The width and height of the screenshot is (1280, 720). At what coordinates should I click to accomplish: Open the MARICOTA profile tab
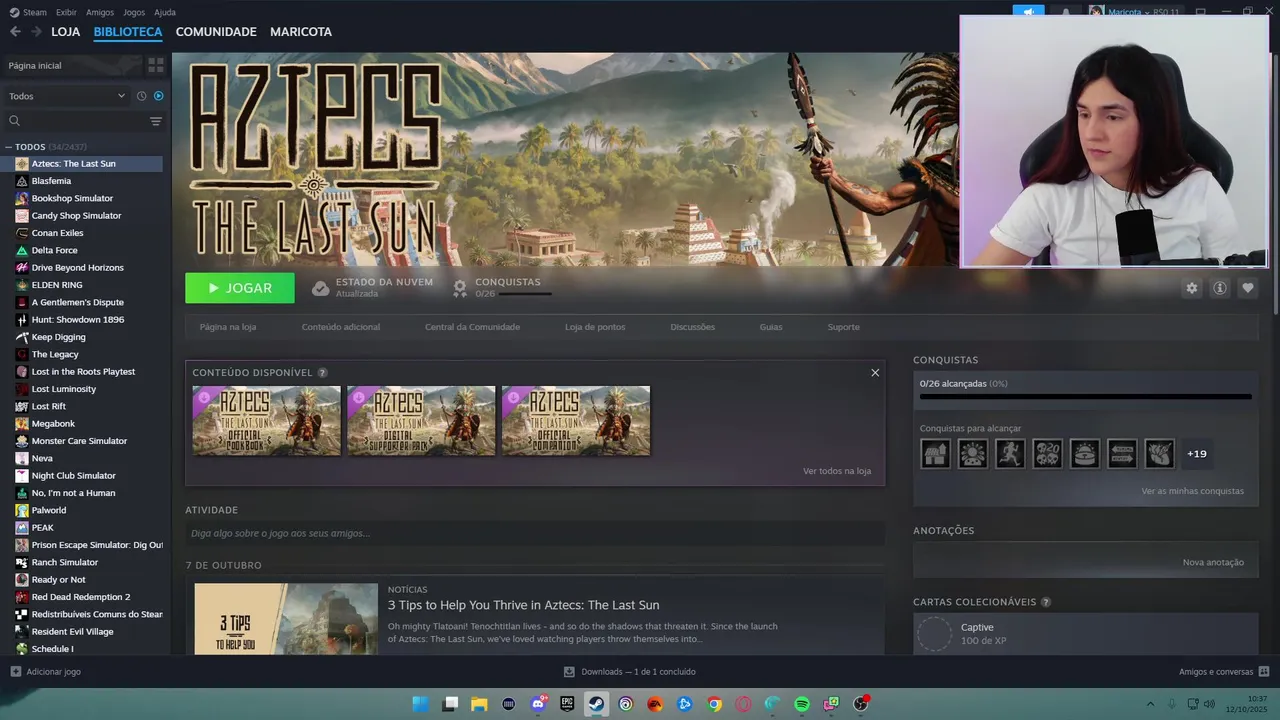click(301, 32)
